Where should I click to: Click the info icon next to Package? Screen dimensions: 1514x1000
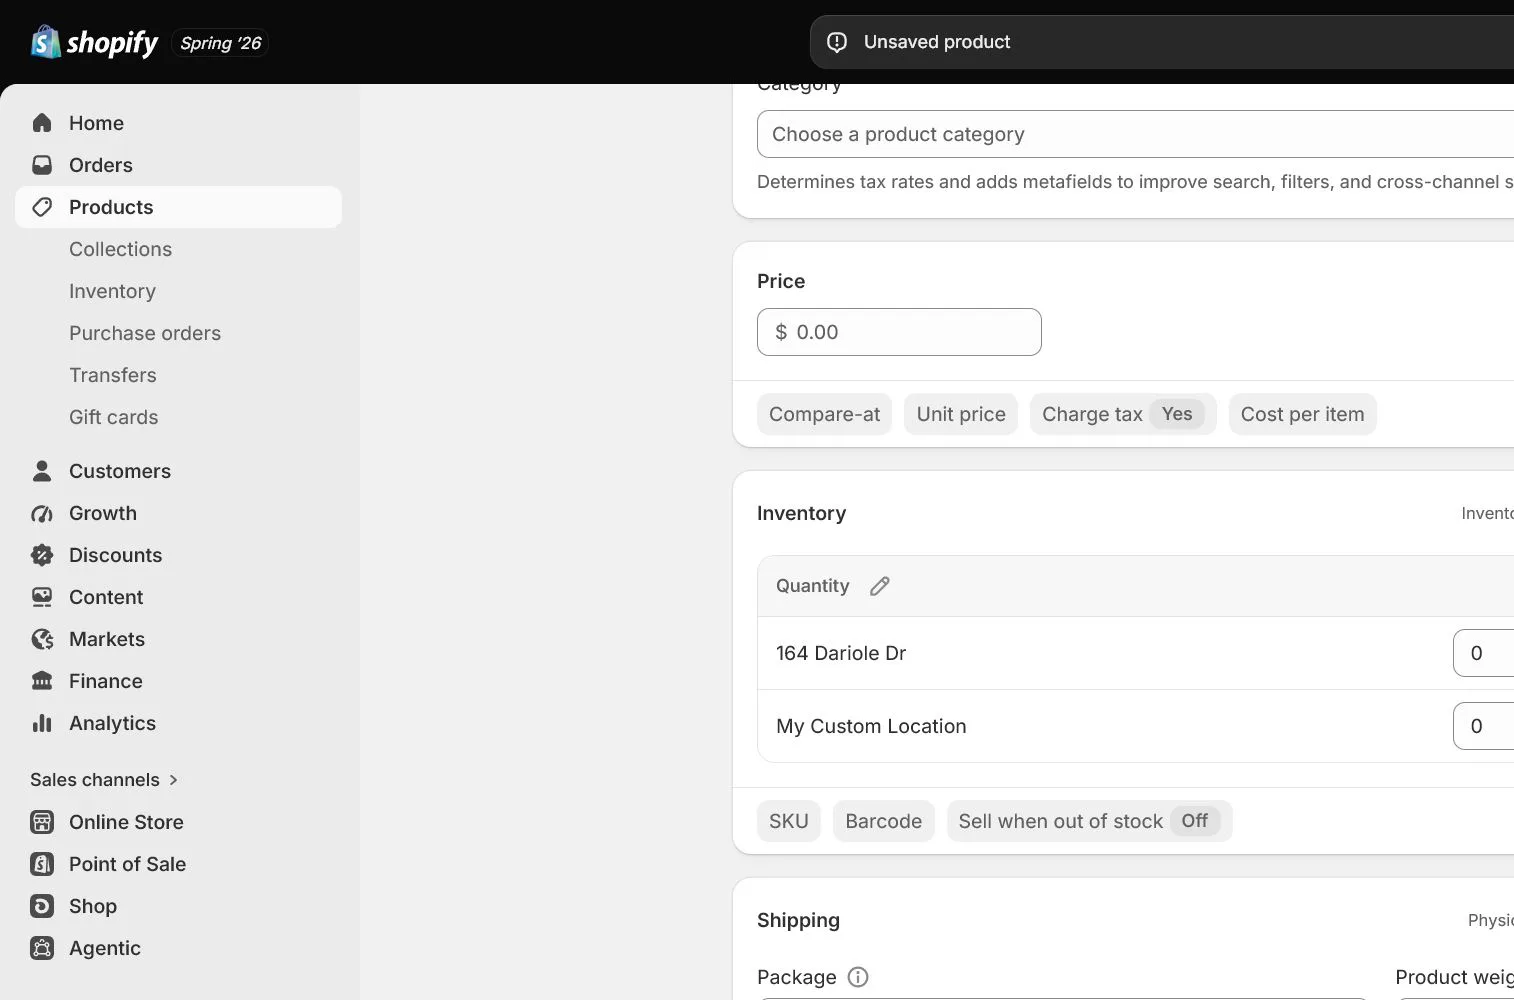coord(858,977)
